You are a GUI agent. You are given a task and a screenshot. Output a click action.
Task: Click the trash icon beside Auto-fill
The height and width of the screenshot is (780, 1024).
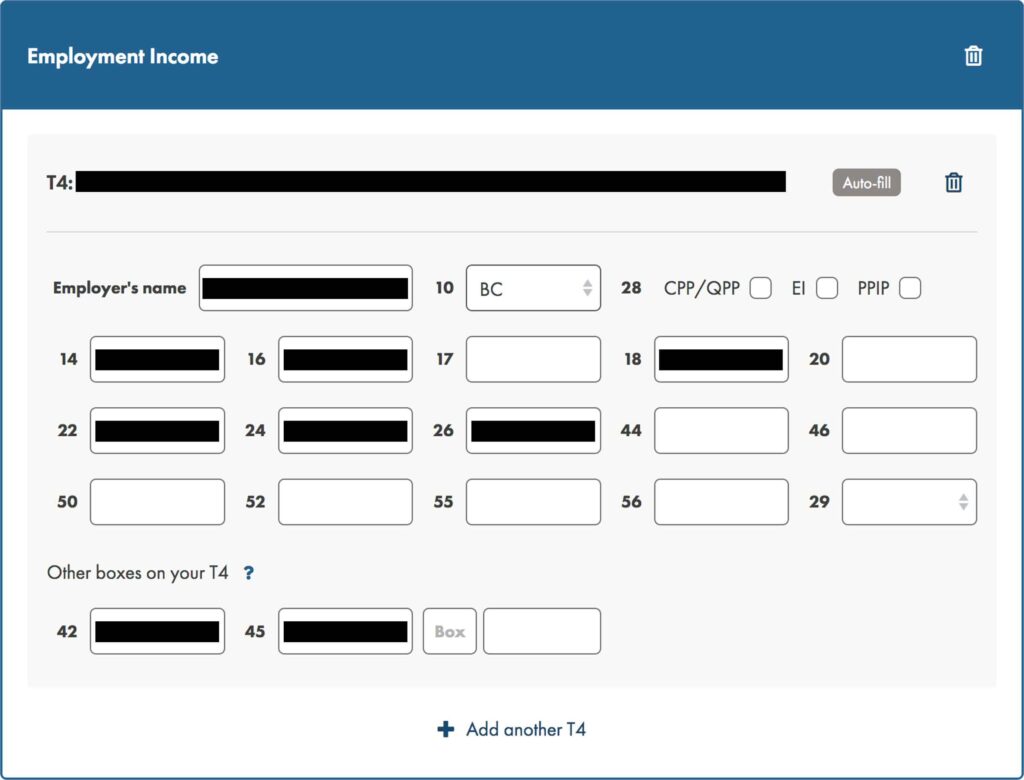(x=954, y=183)
